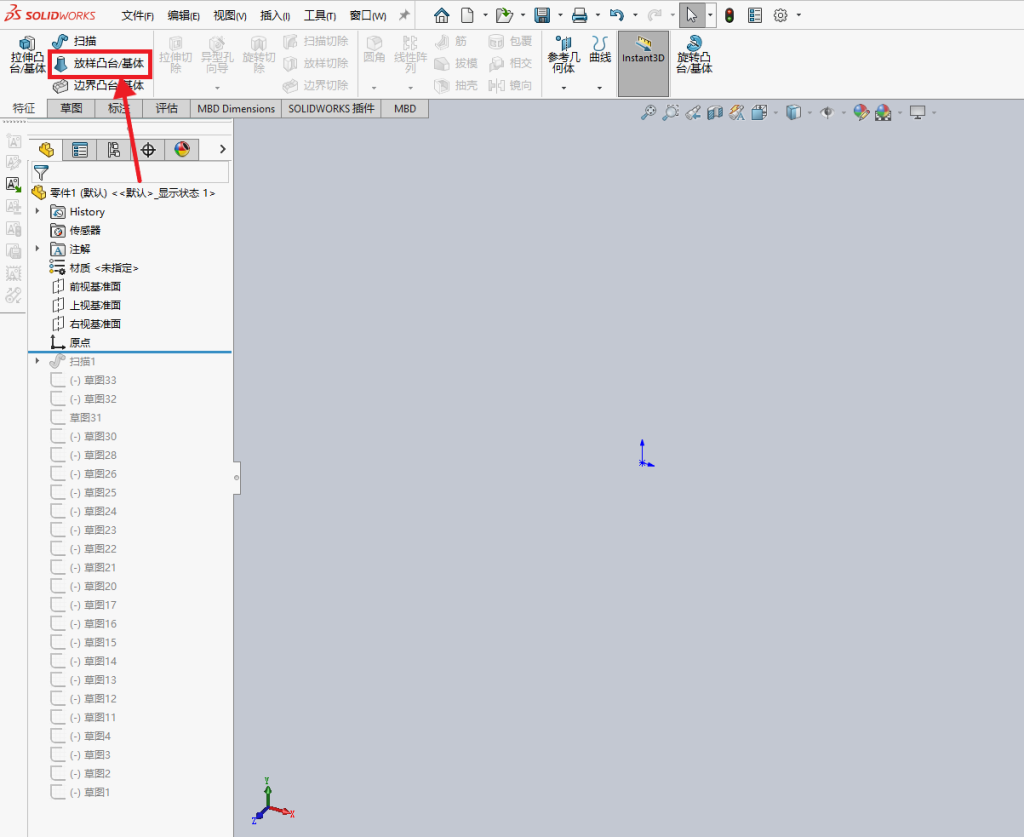The height and width of the screenshot is (837, 1024).
Task: Select the Extruded Boss/Base tool (拉伸凸台/基体)
Action: pyautogui.click(x=27, y=57)
